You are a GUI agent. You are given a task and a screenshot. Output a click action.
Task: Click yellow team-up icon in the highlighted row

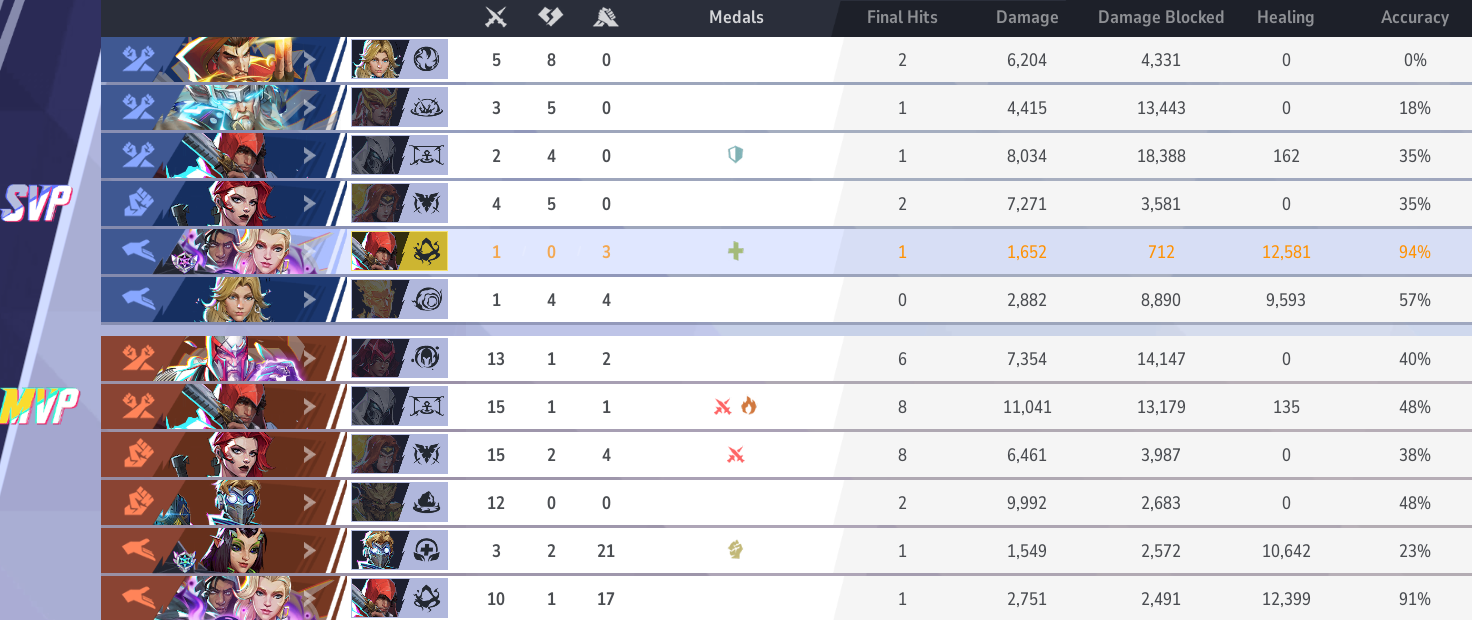(x=428, y=251)
